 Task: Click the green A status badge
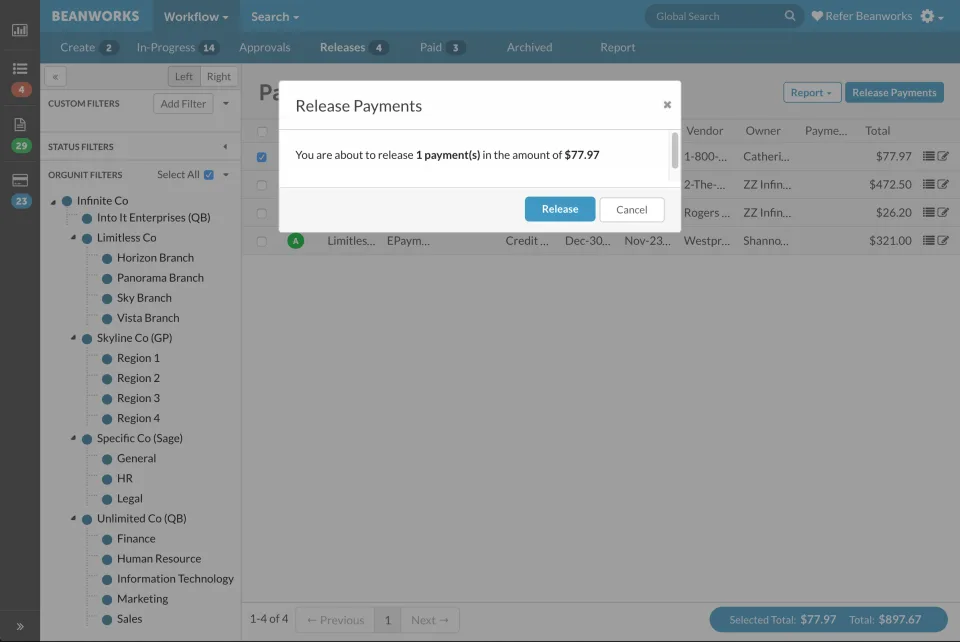[296, 241]
